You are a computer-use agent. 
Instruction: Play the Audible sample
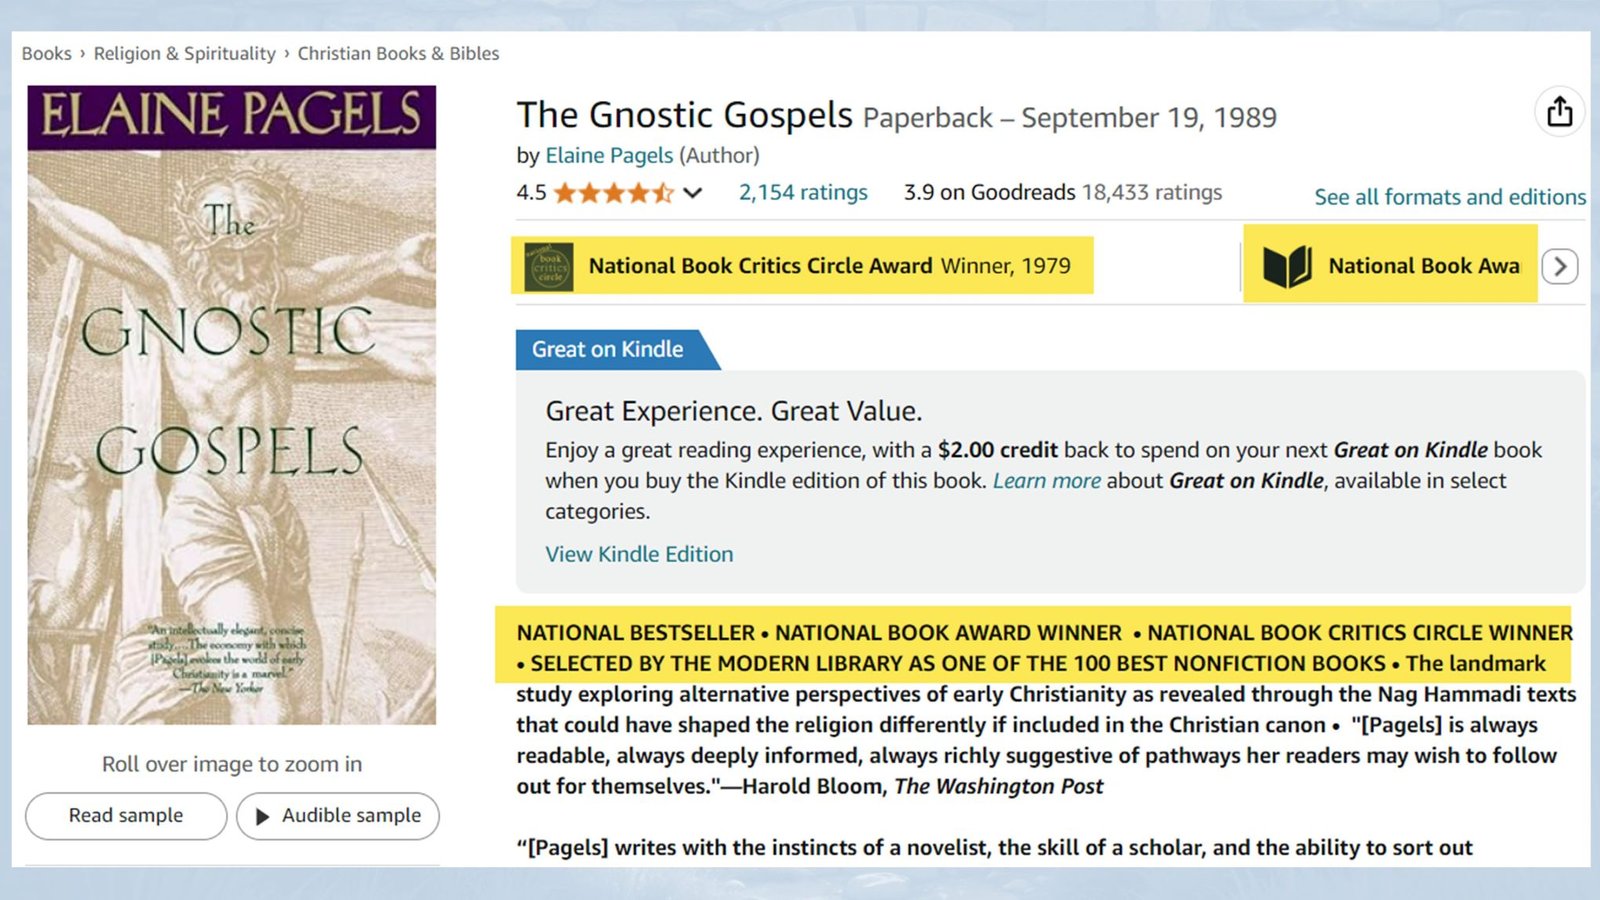(x=338, y=816)
